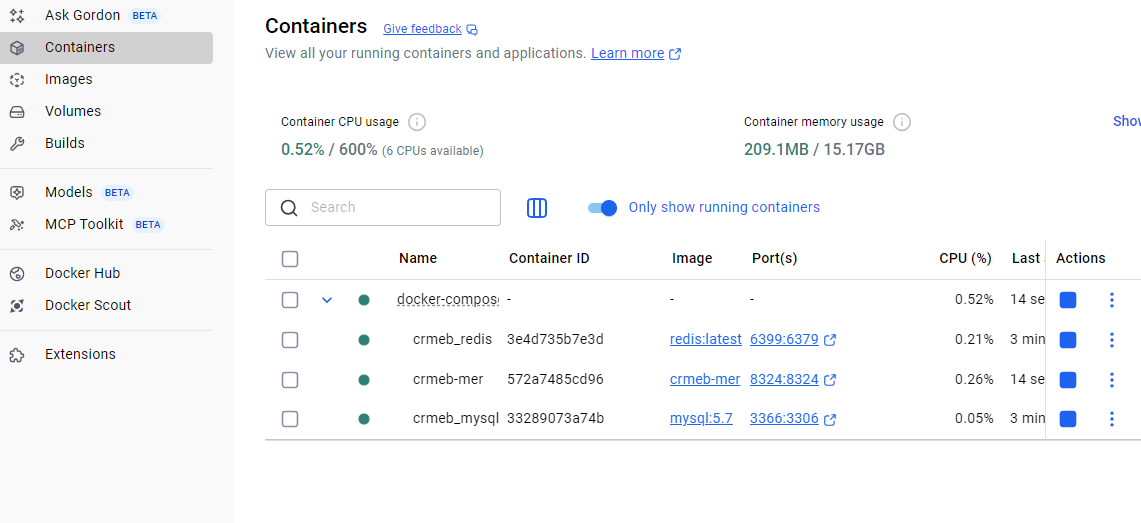The height and width of the screenshot is (523, 1141).
Task: Open more actions for crmeb-mer
Action: [x=1111, y=380]
